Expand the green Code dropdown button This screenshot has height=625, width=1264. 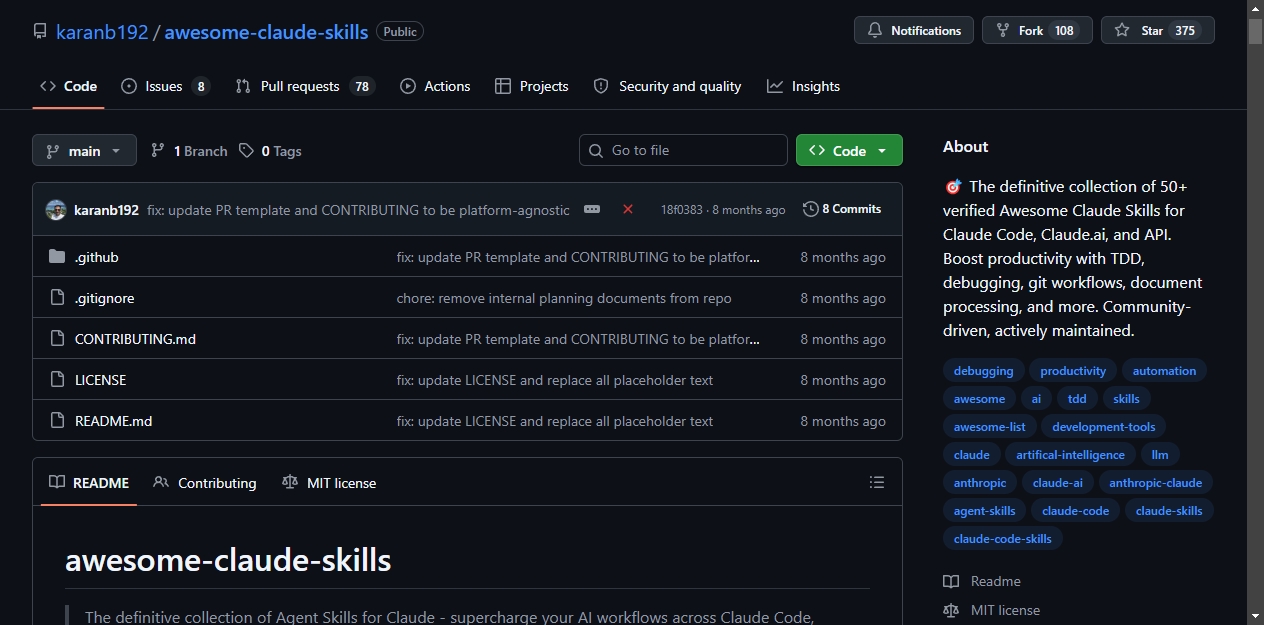(849, 150)
